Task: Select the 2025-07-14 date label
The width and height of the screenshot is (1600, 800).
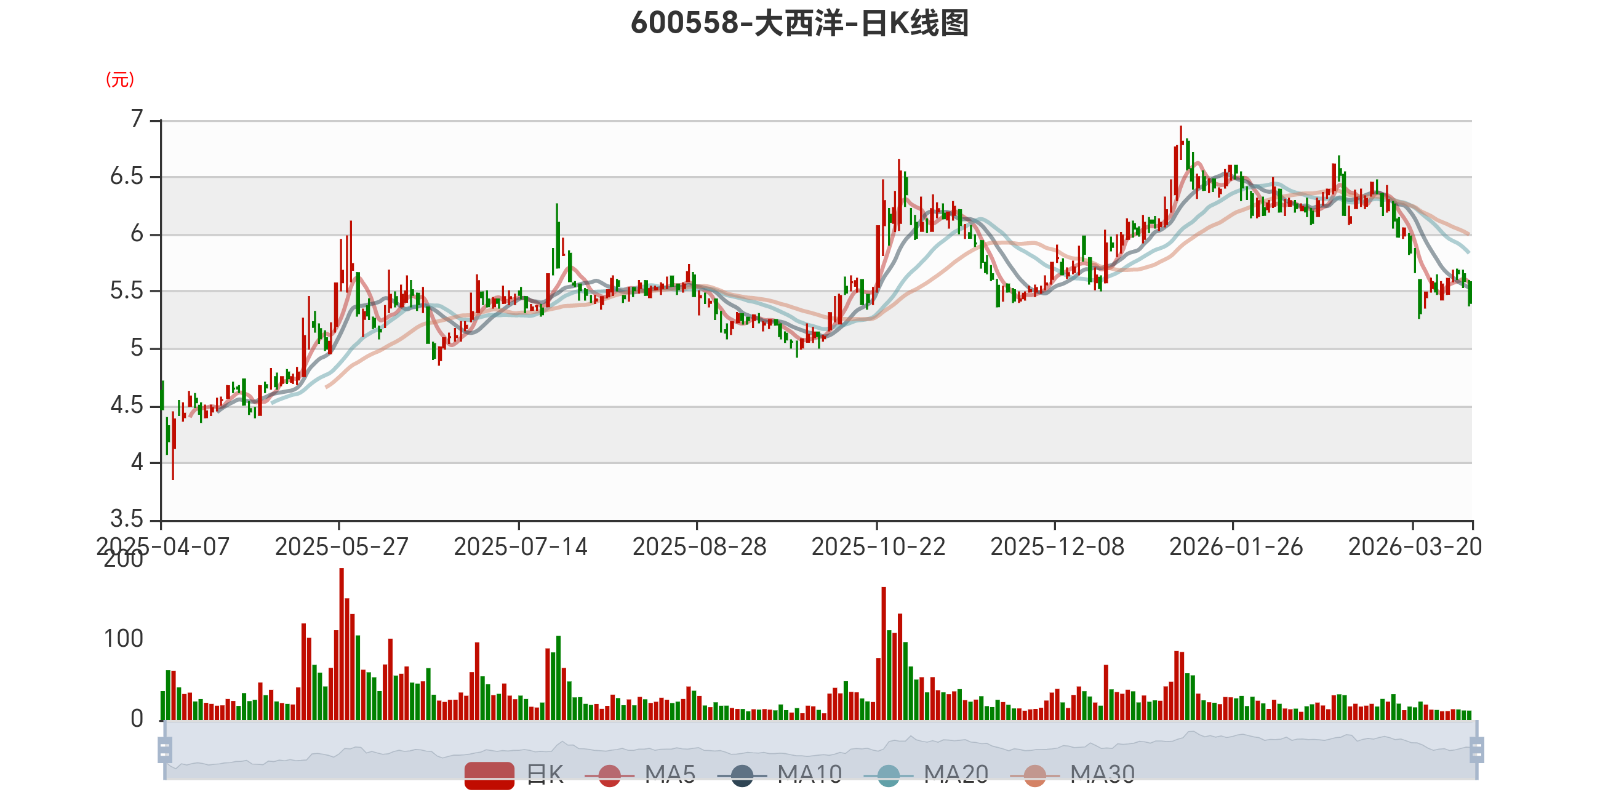Action: click(521, 547)
